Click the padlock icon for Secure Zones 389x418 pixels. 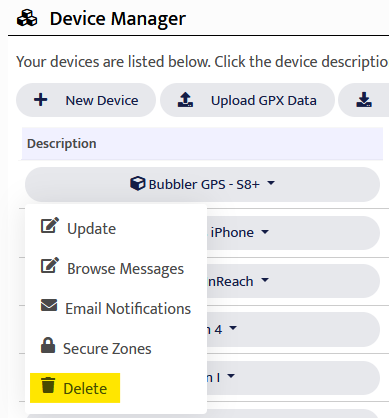(48, 345)
